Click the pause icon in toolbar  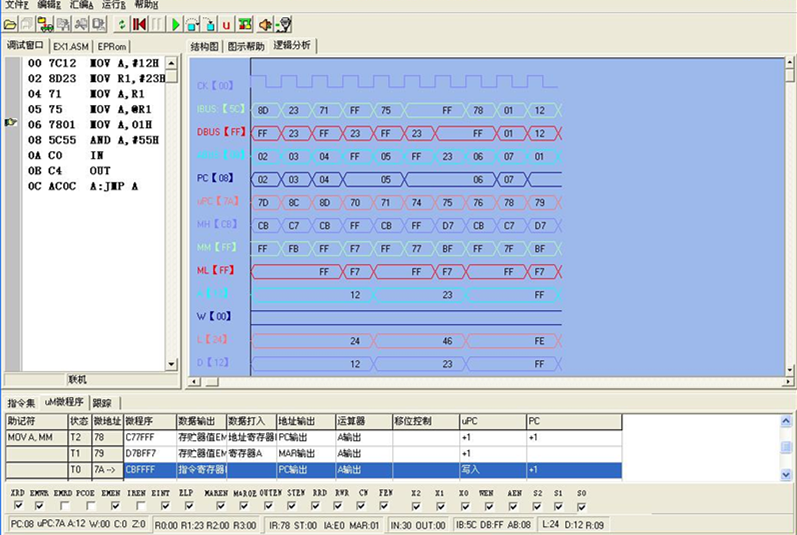[x=157, y=23]
